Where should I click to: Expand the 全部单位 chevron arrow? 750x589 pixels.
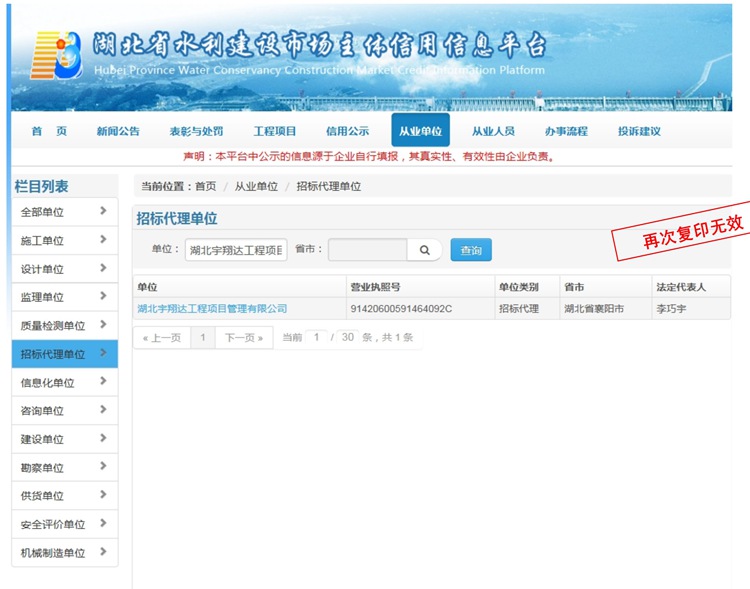103,211
